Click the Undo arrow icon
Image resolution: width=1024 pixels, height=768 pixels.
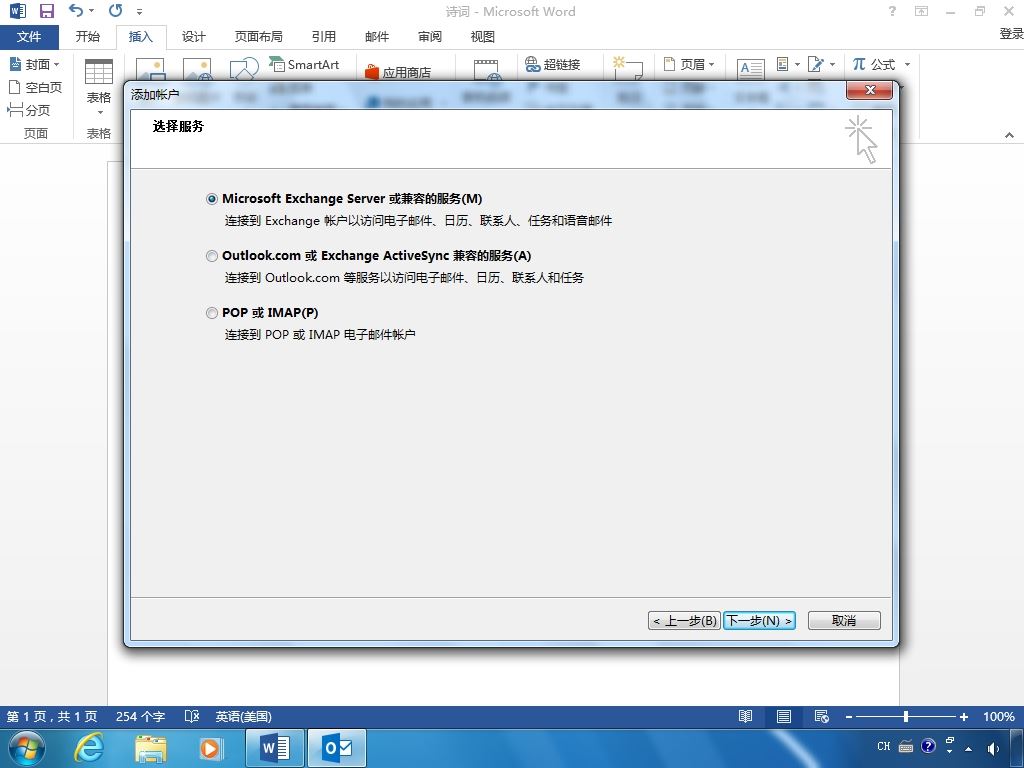76,10
